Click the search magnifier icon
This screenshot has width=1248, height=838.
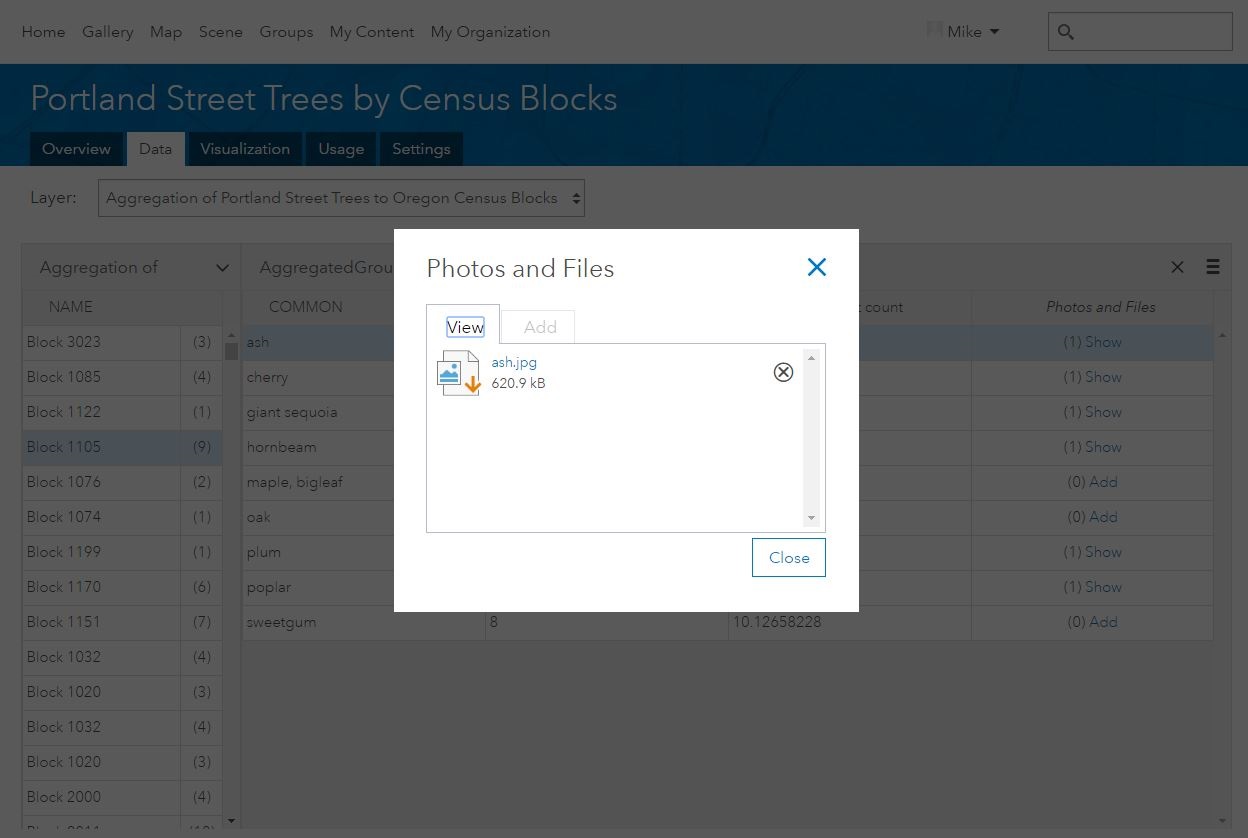pos(1066,32)
